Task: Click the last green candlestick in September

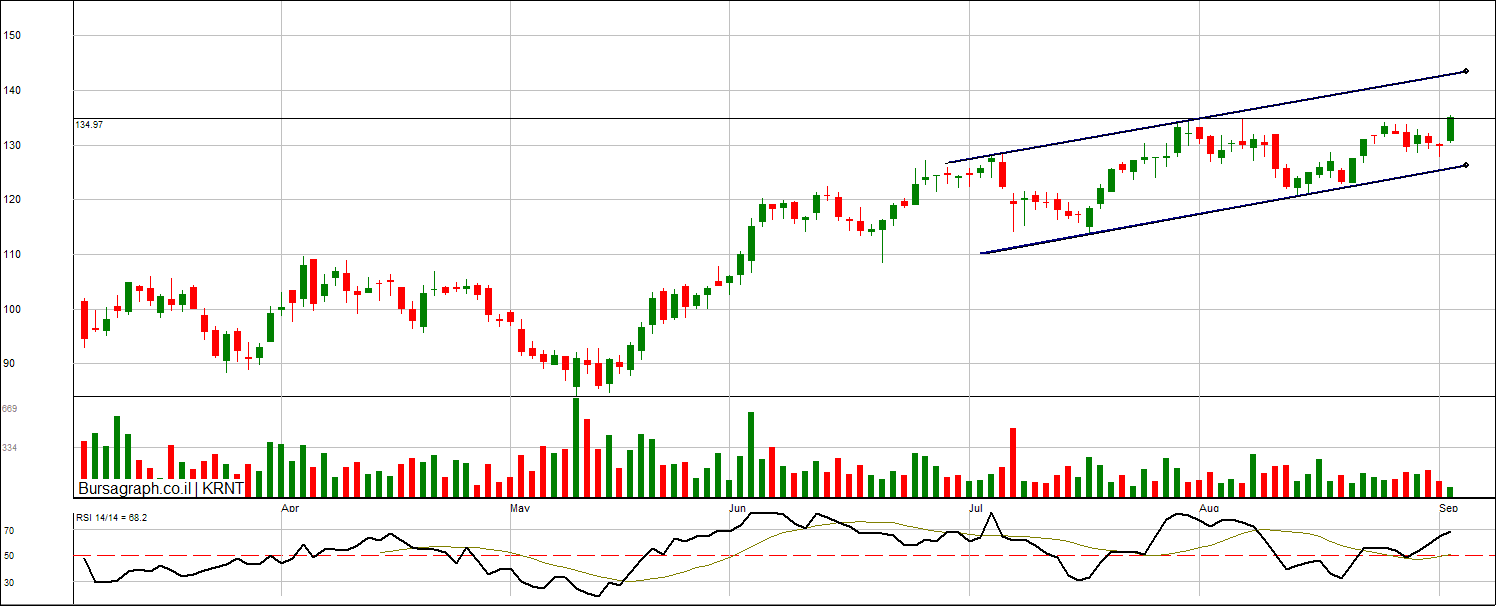Action: click(1450, 129)
